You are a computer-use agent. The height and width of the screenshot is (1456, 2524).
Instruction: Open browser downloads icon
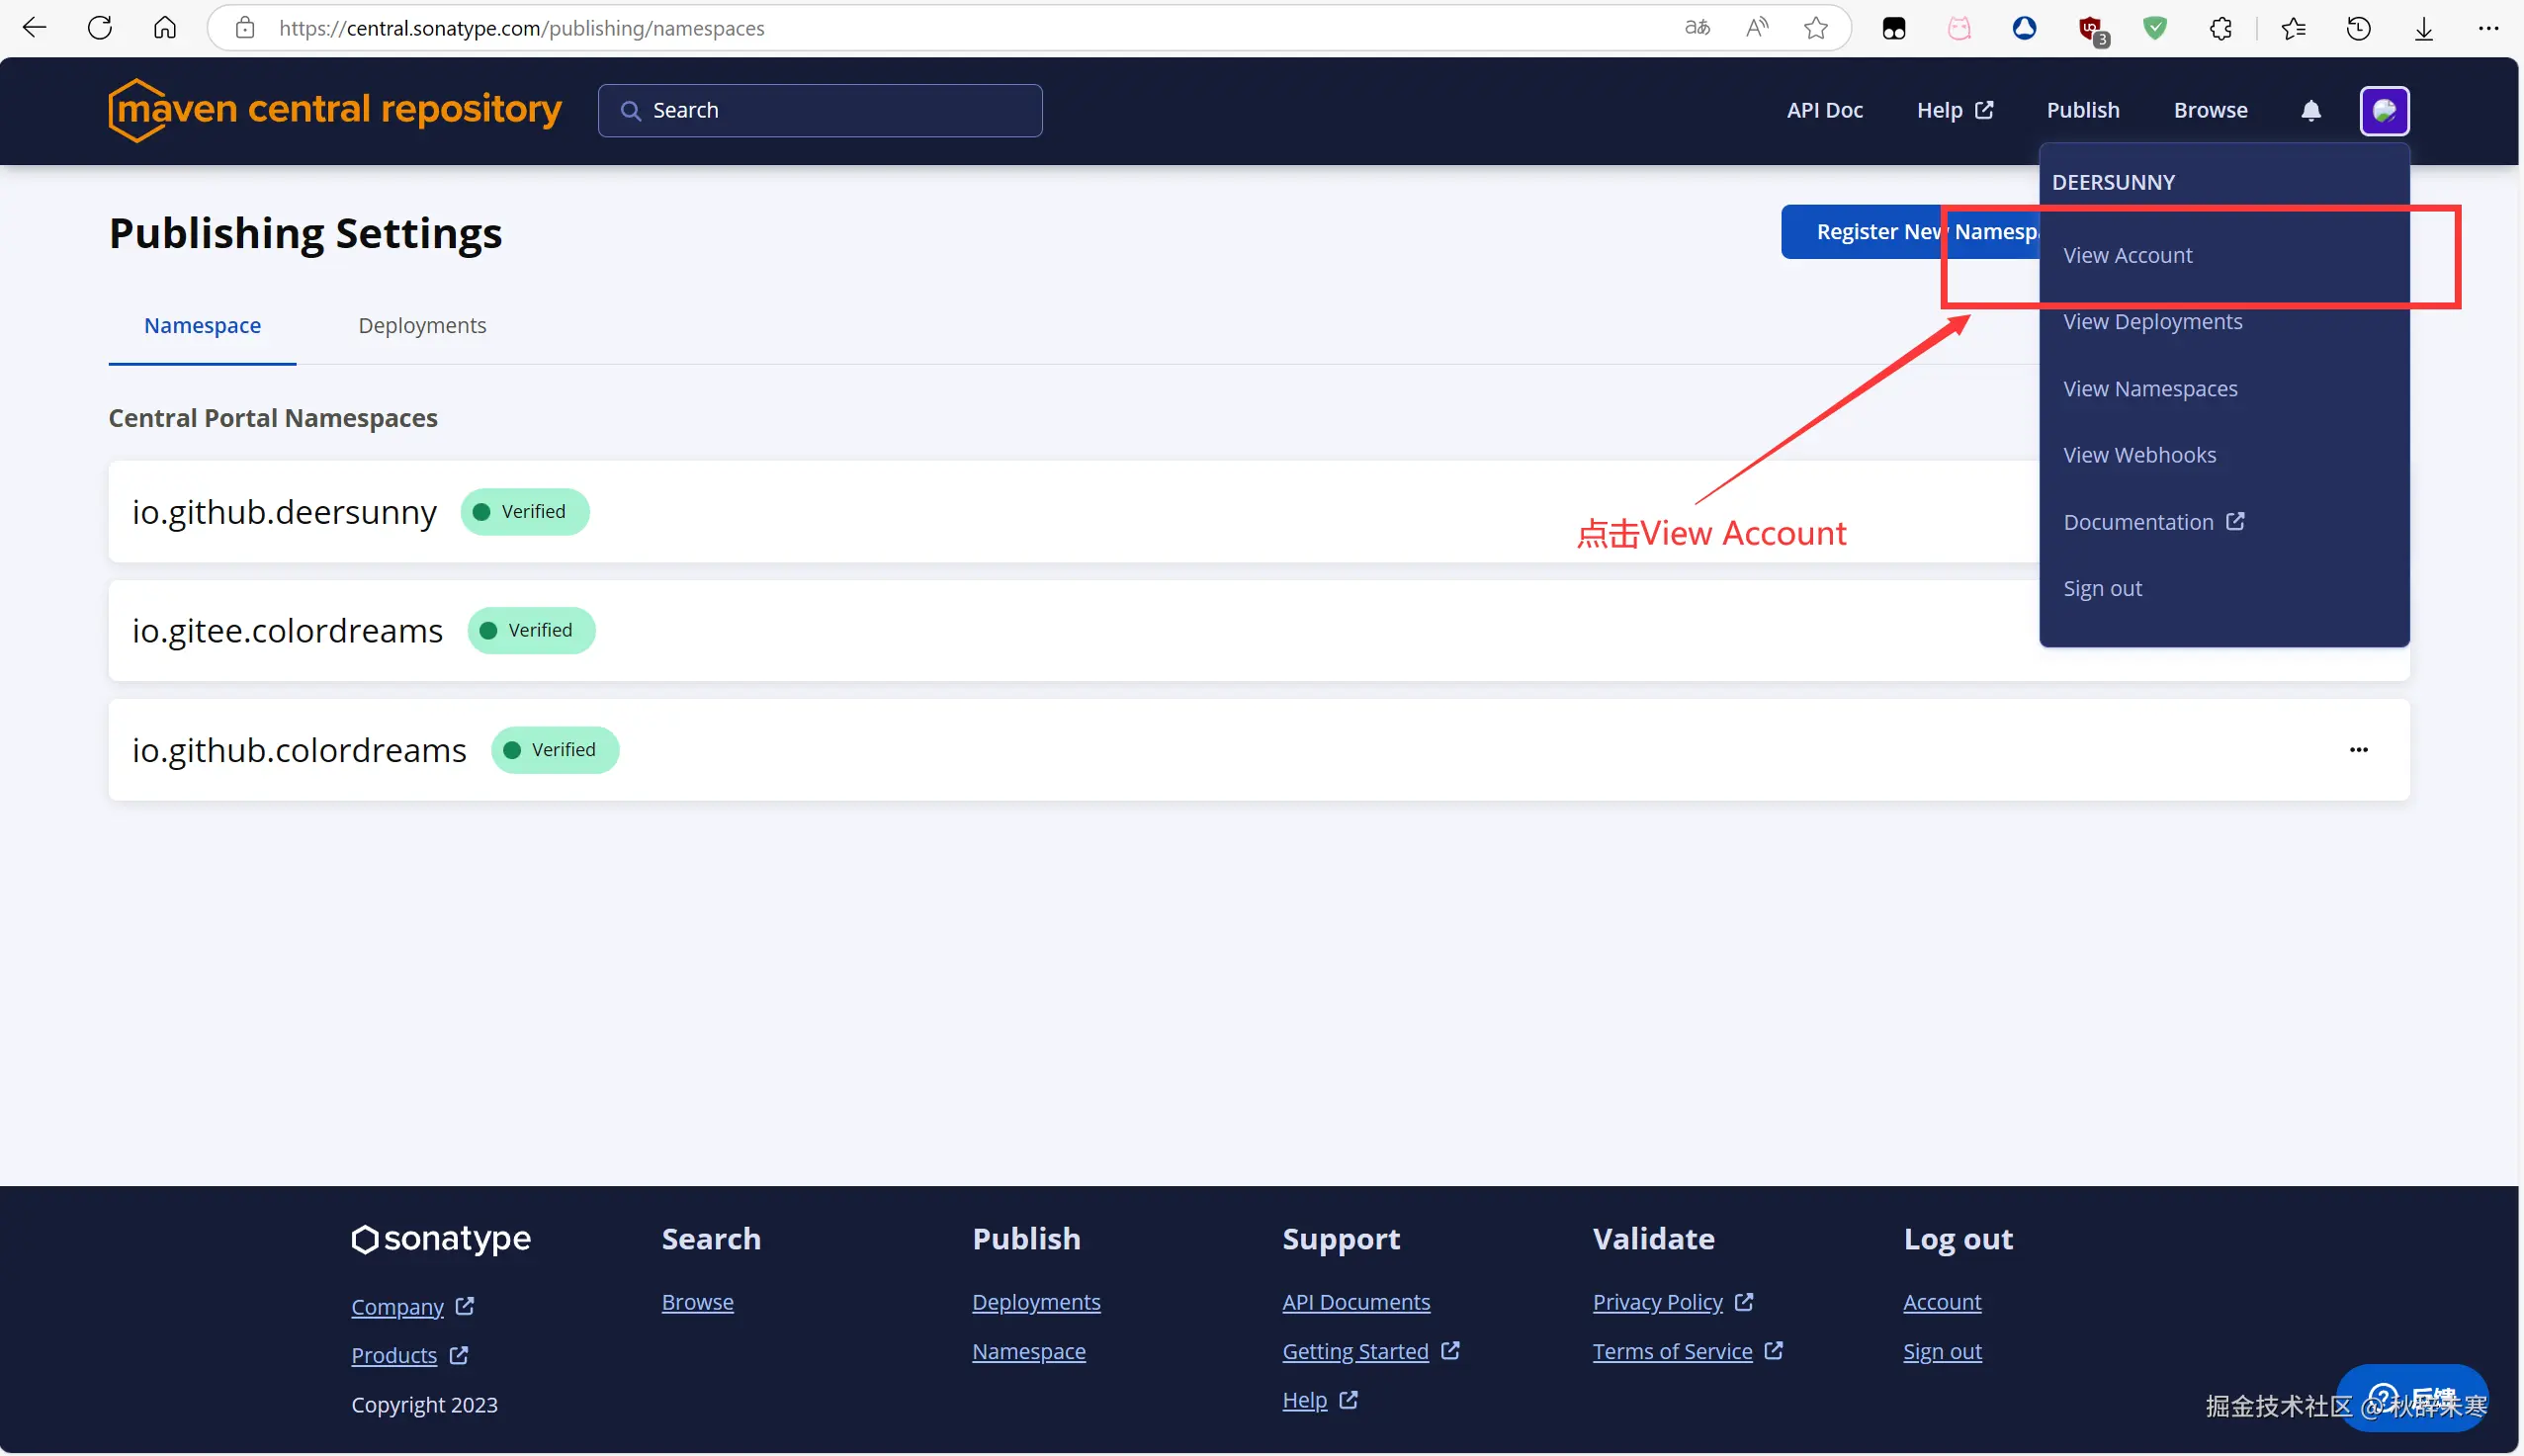click(2423, 28)
